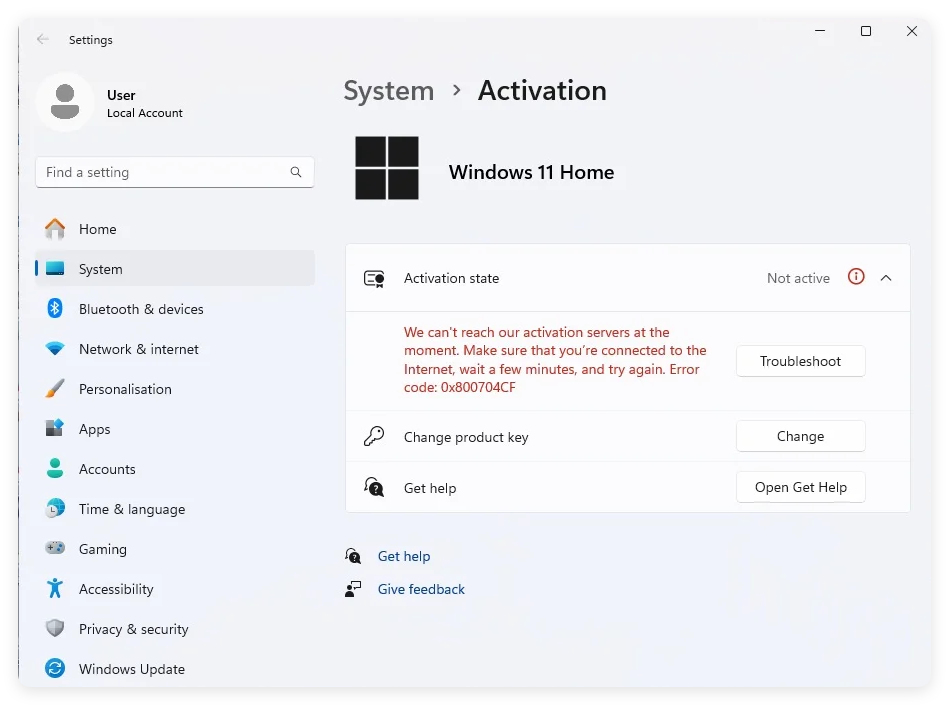Collapse the Activation state section chevron
This screenshot has width=949, height=705.
pyautogui.click(x=886, y=278)
